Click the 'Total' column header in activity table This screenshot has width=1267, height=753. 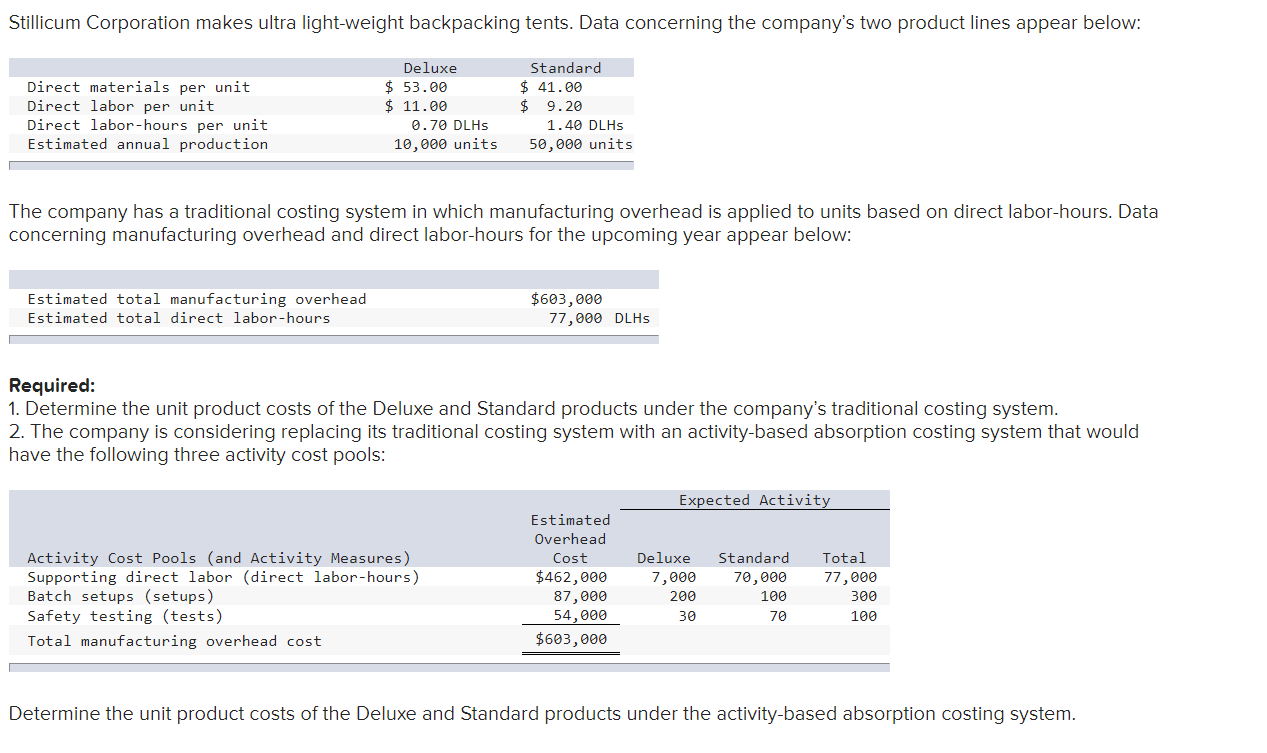tap(845, 558)
